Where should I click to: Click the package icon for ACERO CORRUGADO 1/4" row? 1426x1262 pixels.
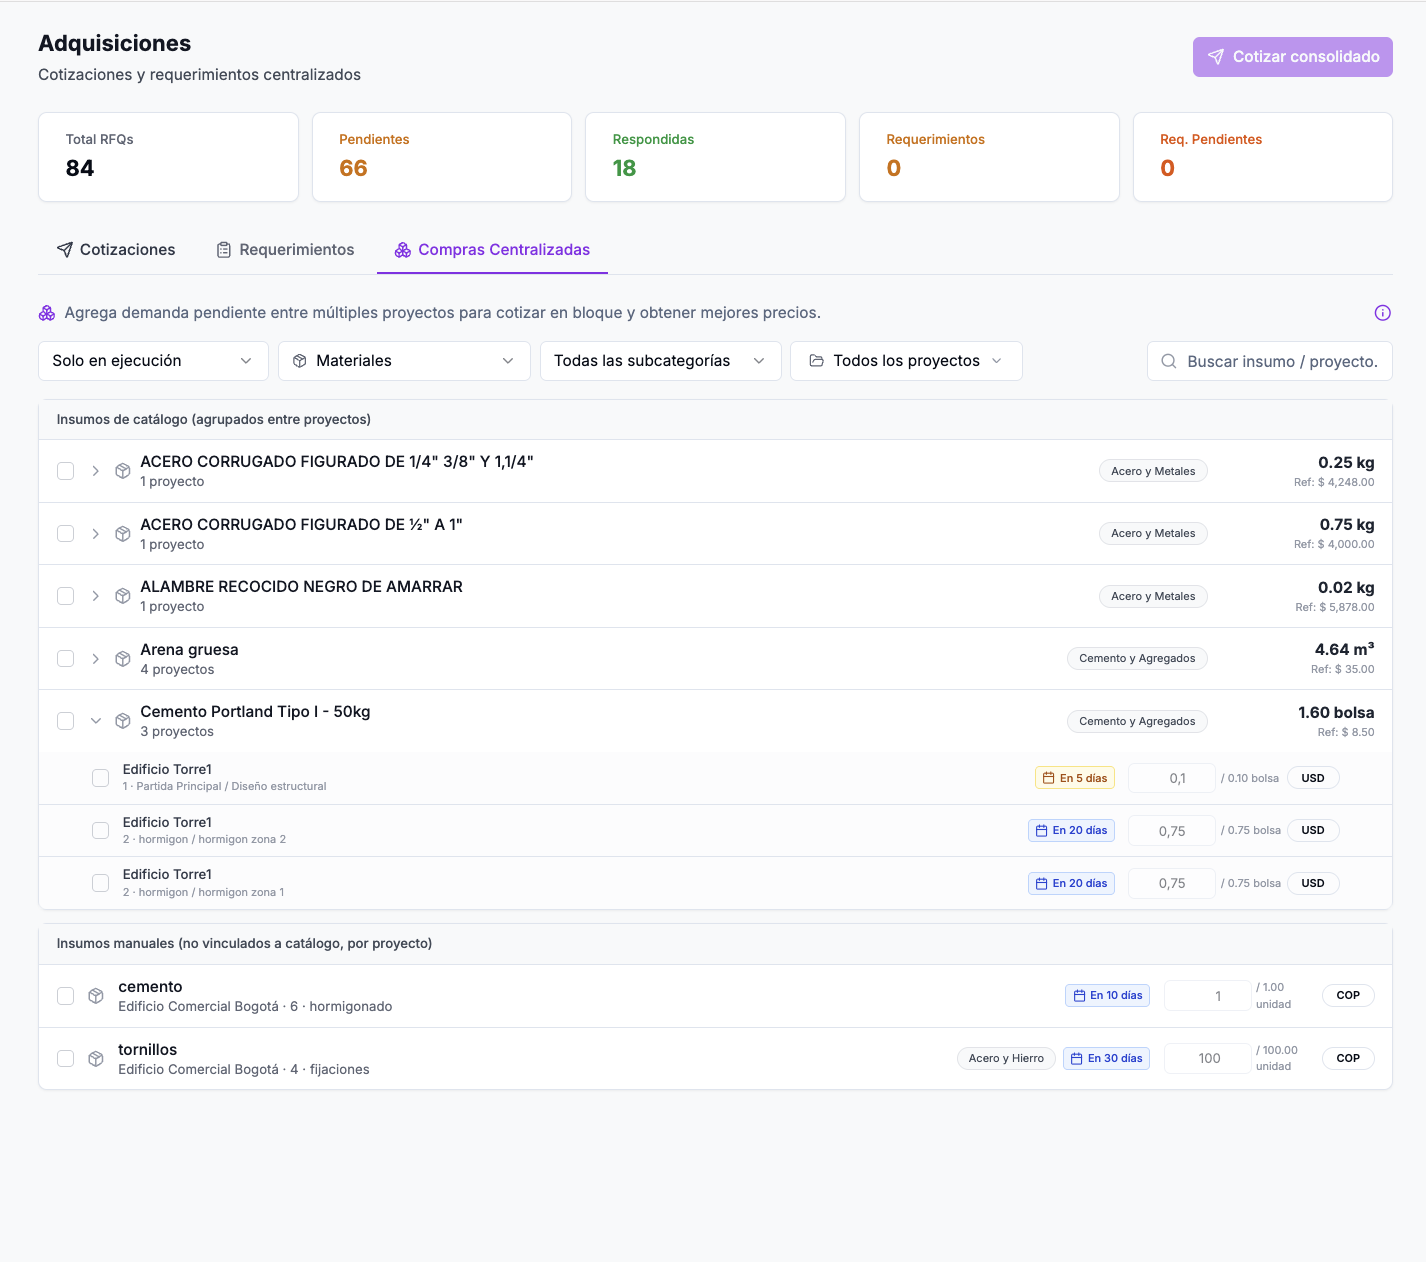click(x=123, y=471)
